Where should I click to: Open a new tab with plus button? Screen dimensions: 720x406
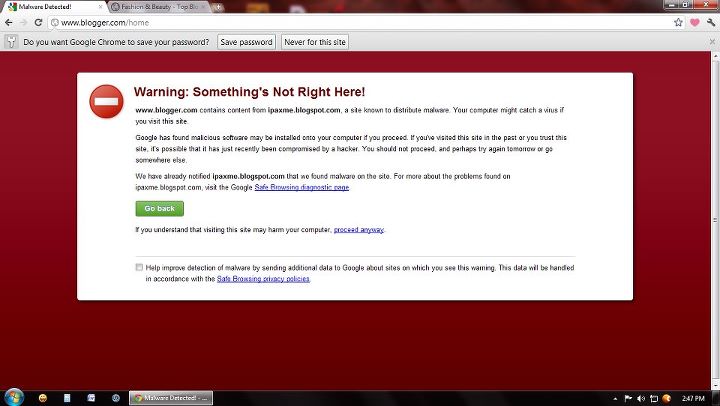219,7
